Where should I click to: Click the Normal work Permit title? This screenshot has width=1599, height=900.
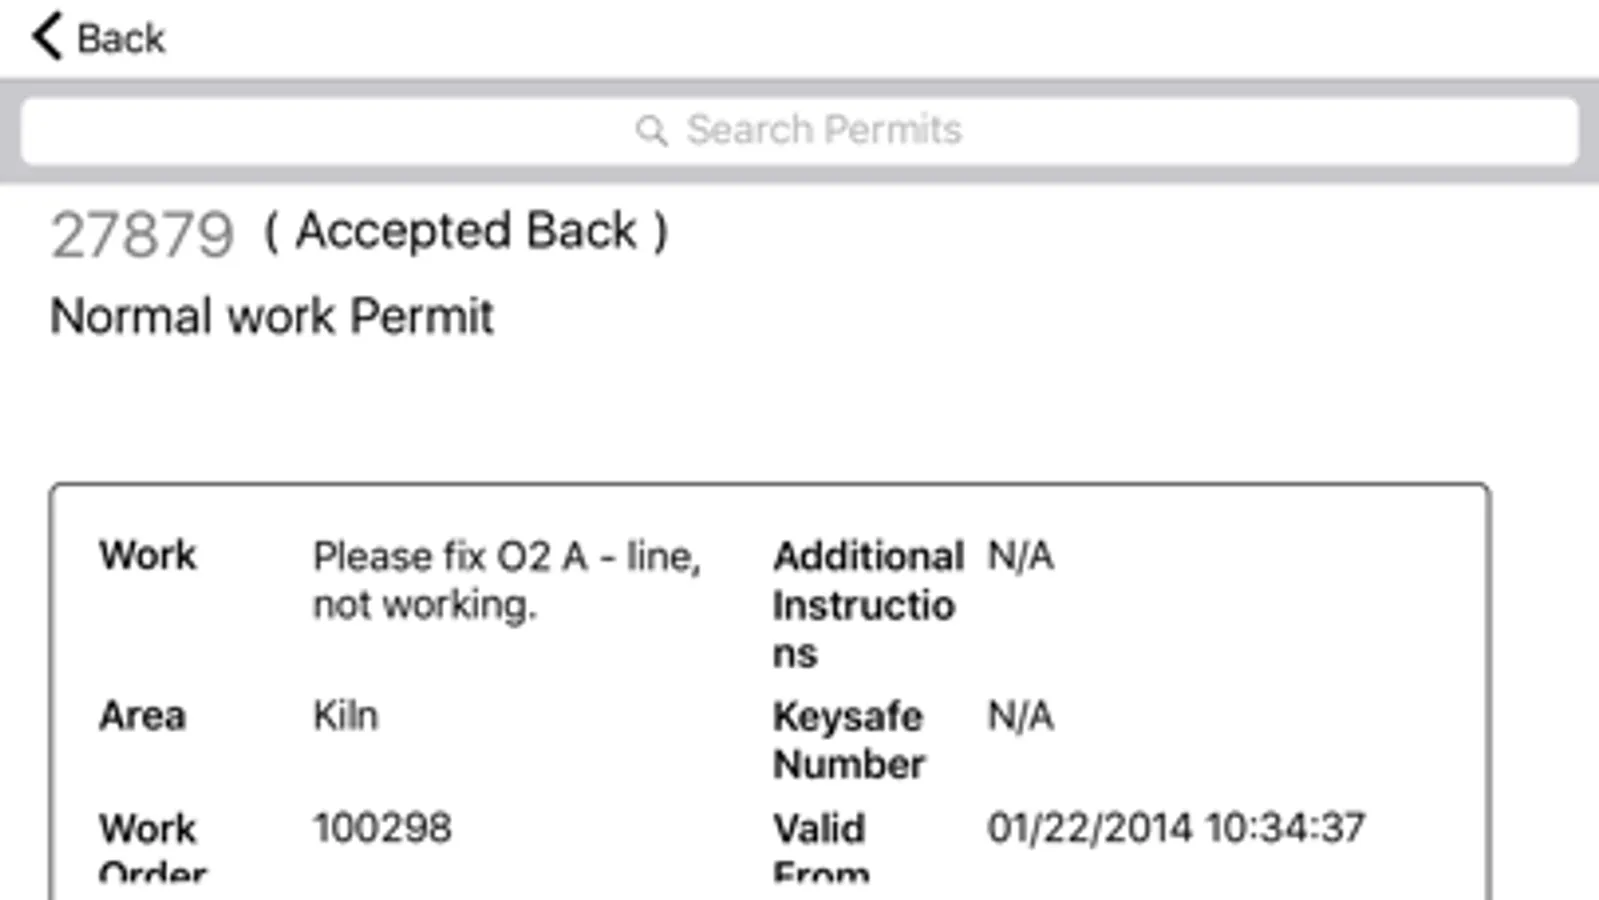[272, 317]
